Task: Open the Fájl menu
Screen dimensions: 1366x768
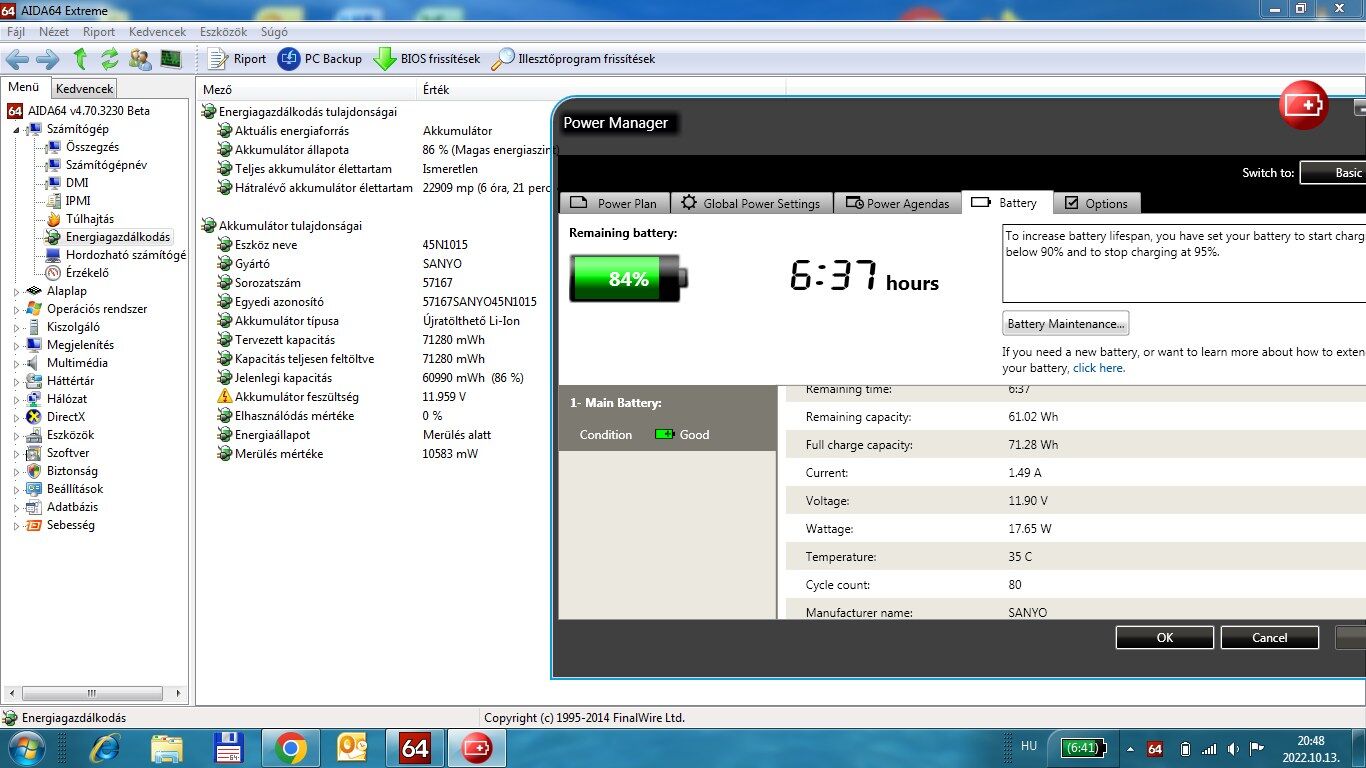Action: [16, 32]
